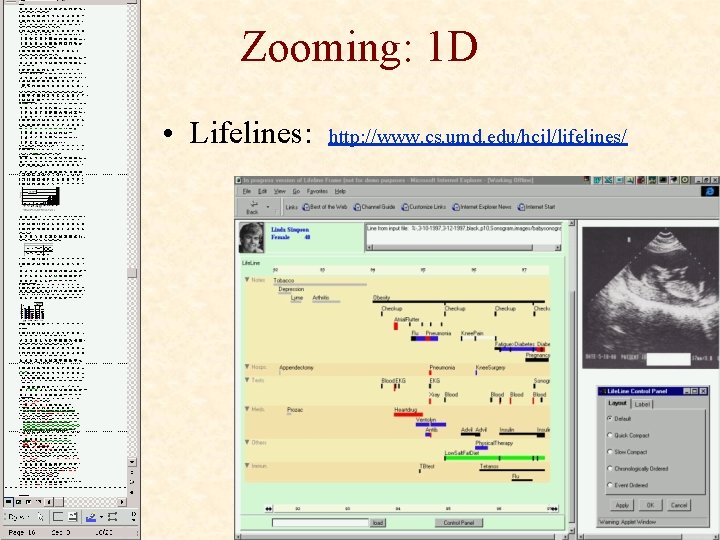
Task: Open the Channel Guide link
Action: point(374,207)
